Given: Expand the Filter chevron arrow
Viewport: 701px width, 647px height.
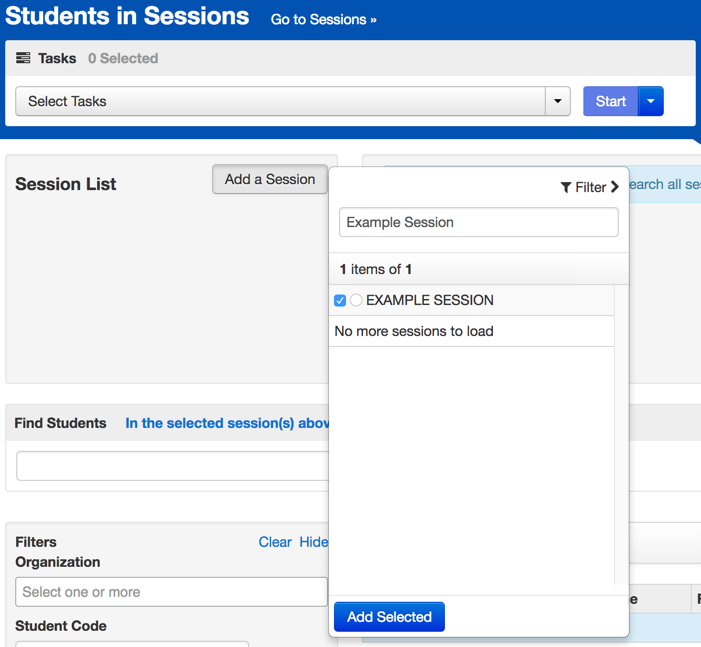Looking at the screenshot, I should (x=614, y=187).
